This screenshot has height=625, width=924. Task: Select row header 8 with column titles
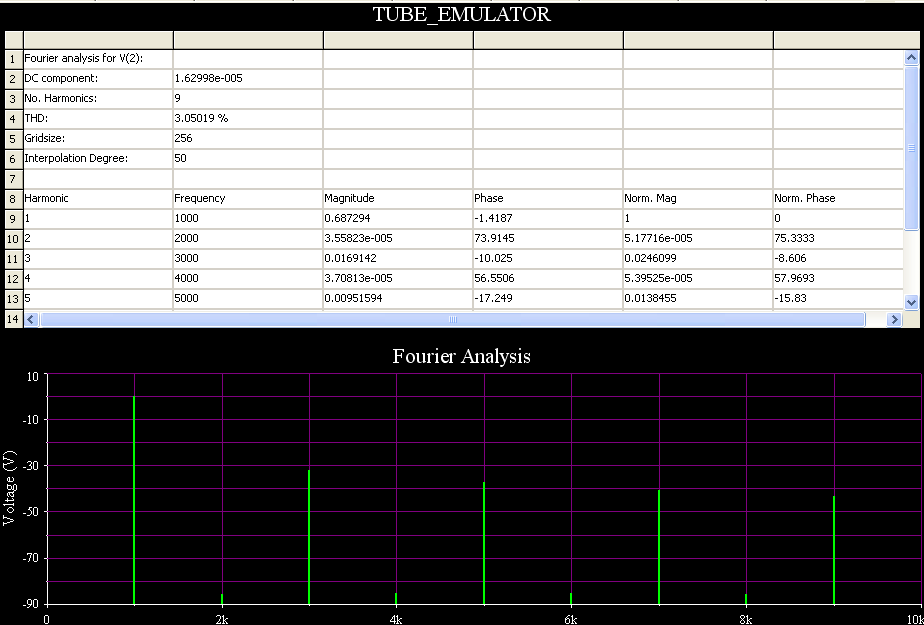[x=14, y=199]
